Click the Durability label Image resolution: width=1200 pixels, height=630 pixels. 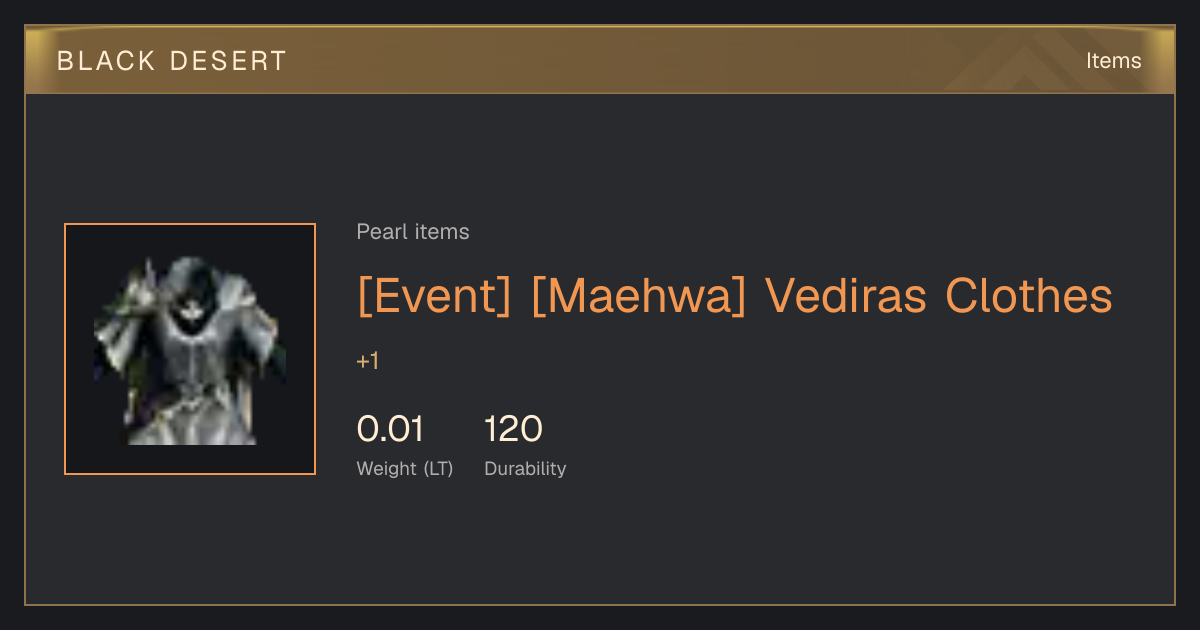click(x=525, y=468)
